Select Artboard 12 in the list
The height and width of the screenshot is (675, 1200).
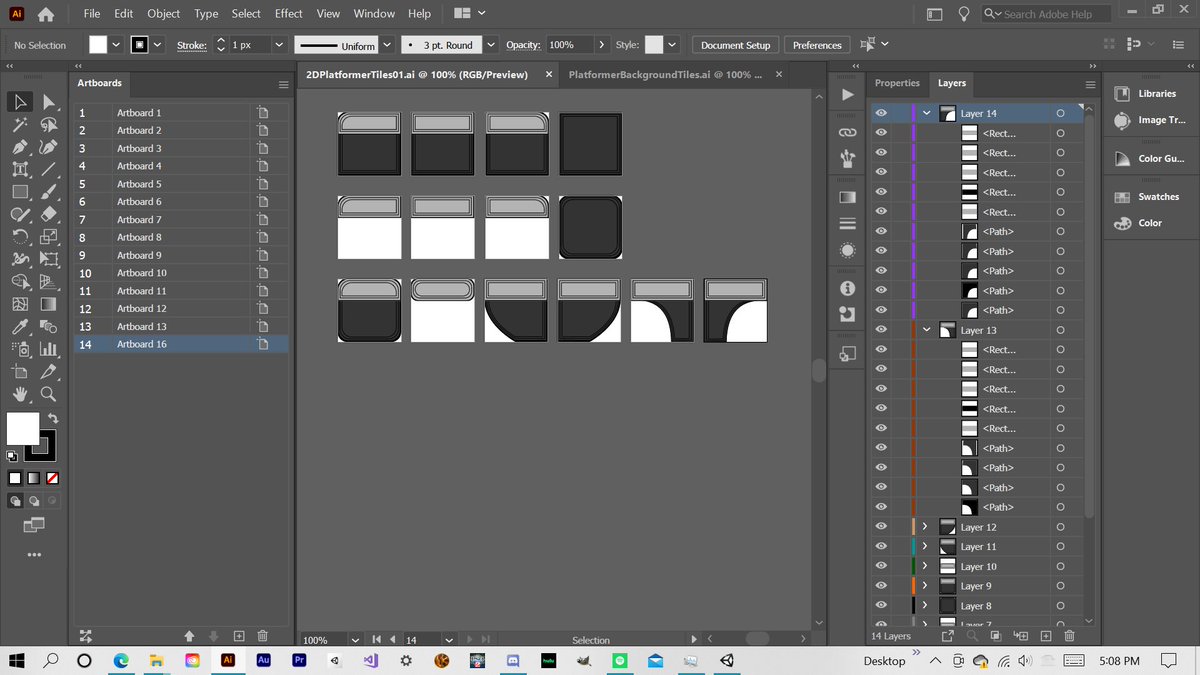tap(180, 308)
